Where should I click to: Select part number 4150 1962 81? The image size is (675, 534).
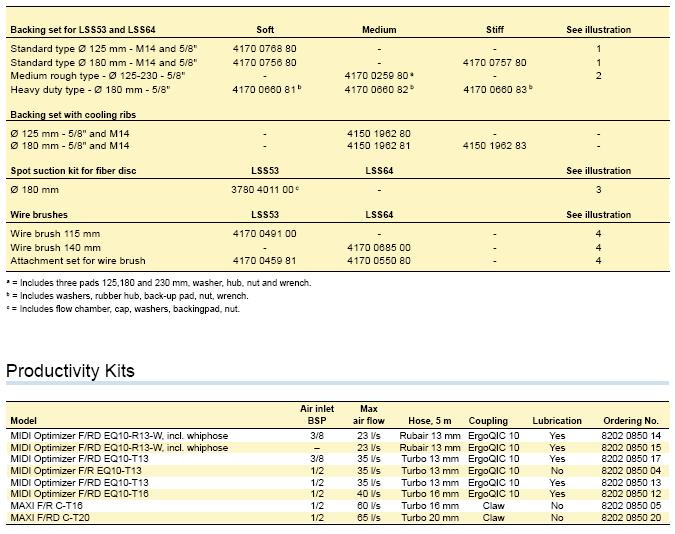[x=379, y=146]
